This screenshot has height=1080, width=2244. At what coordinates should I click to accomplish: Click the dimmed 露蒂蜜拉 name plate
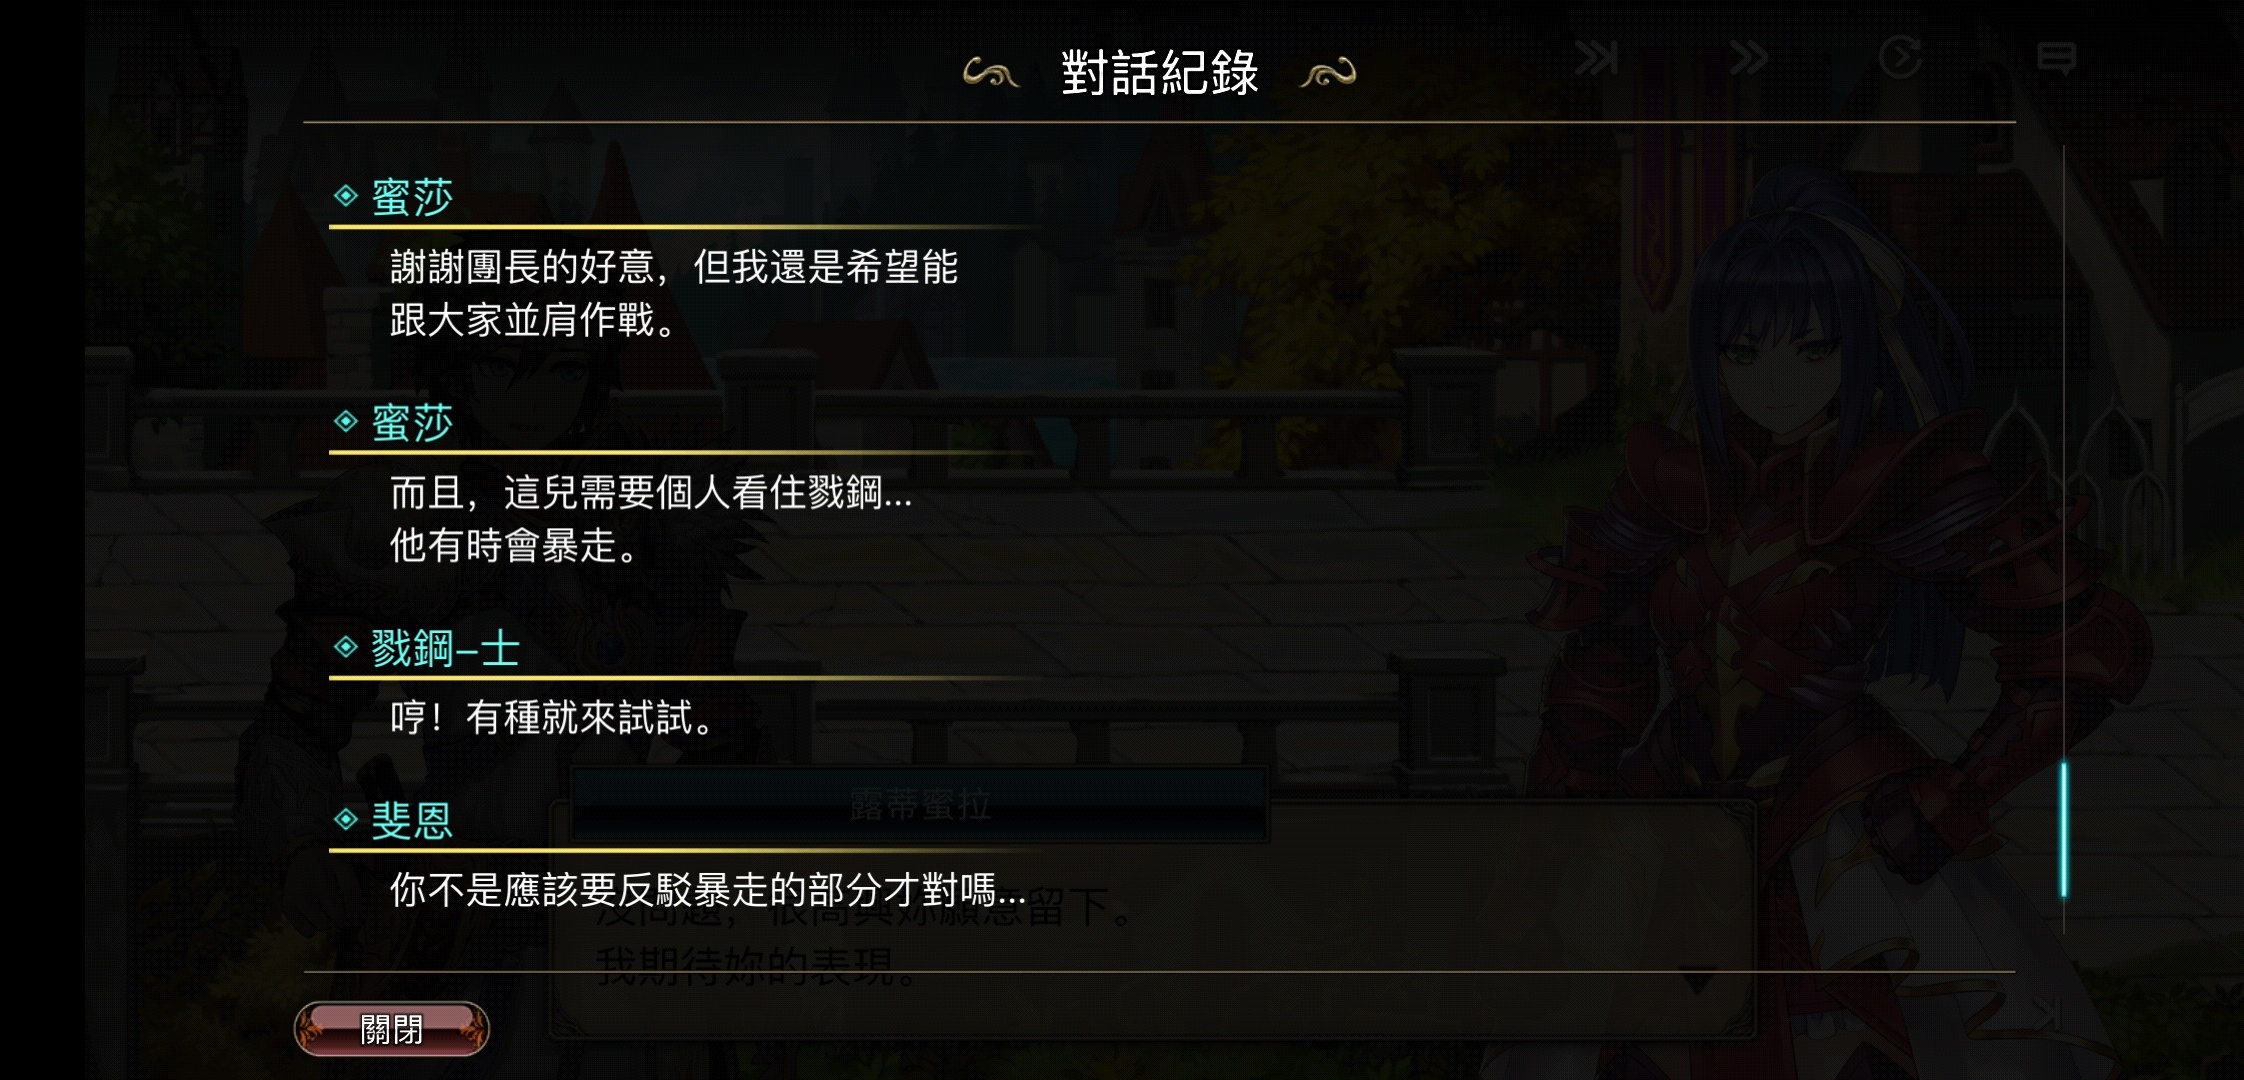click(x=919, y=804)
